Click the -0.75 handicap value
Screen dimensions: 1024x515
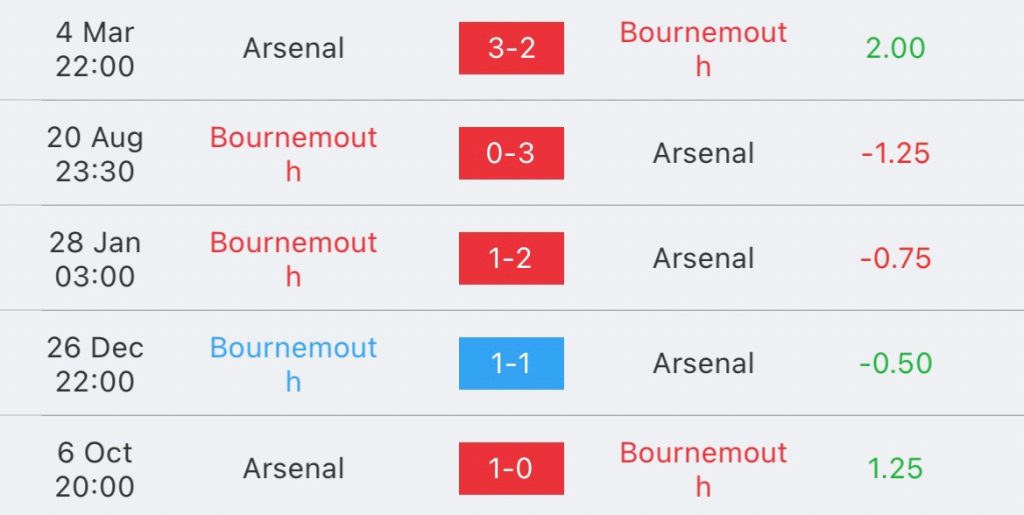[x=895, y=258]
